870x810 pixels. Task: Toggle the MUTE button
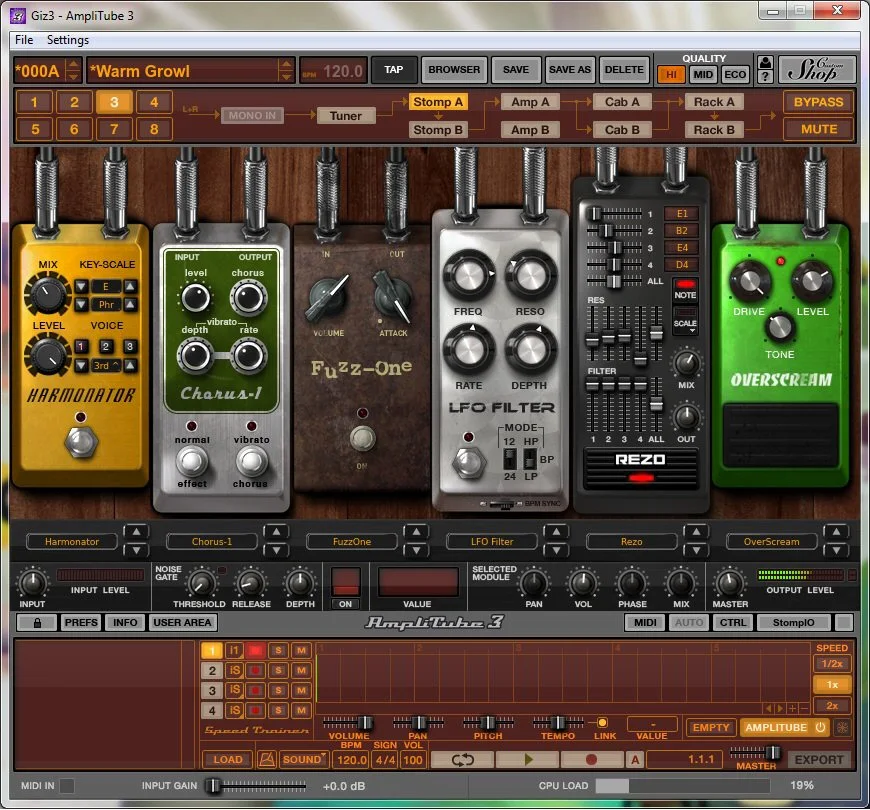[x=818, y=129]
